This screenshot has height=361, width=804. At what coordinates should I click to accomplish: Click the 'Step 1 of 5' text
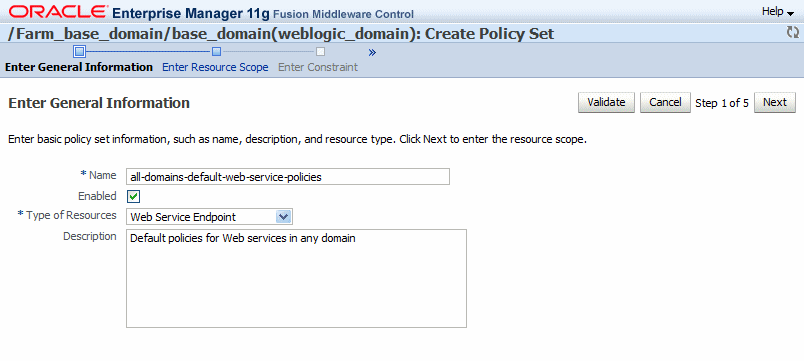coord(722,103)
